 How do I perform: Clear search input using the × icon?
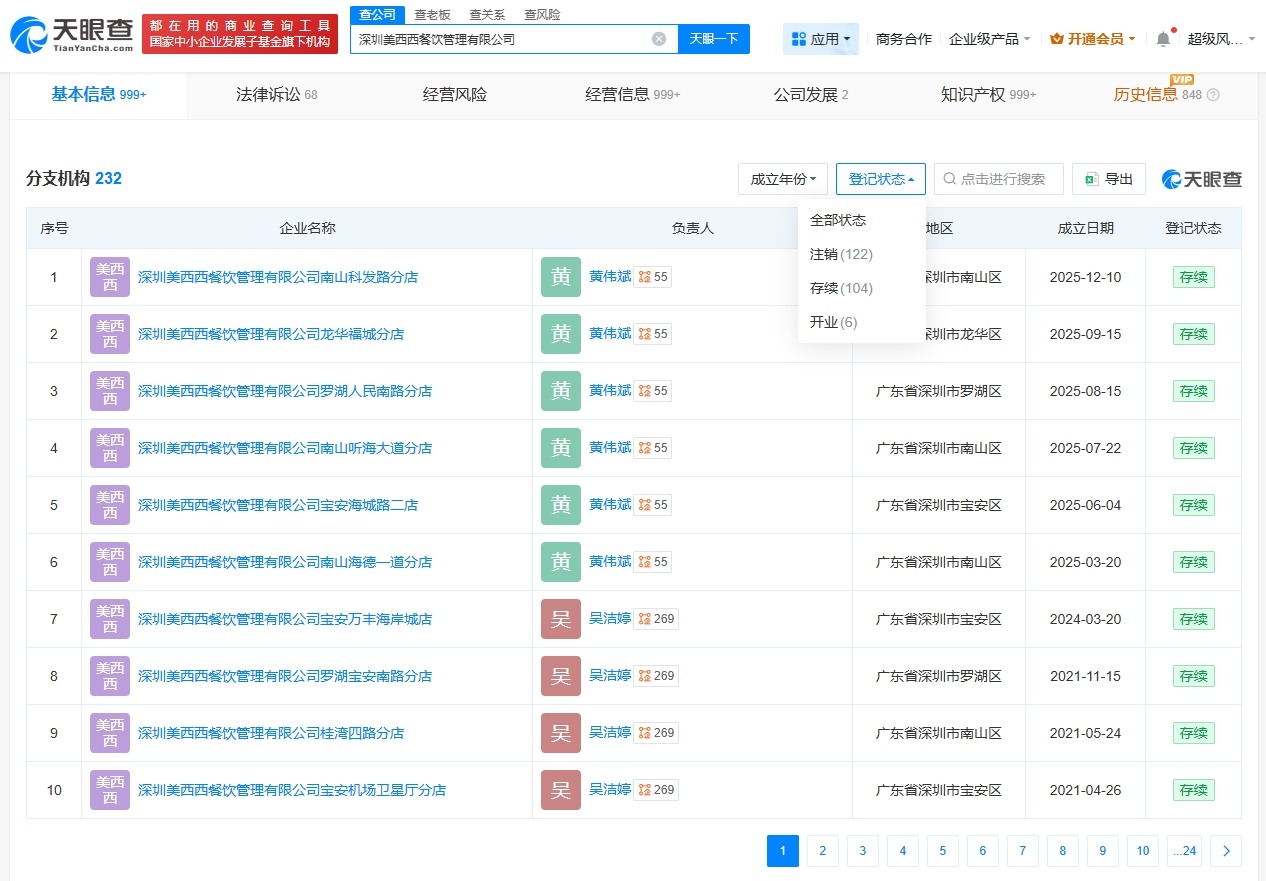coord(658,38)
